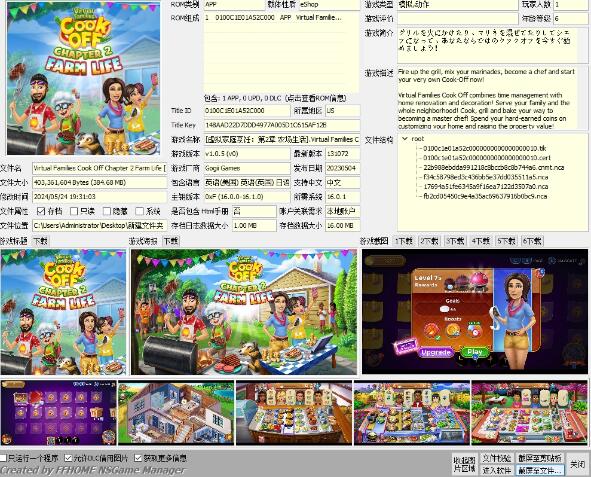
Task: Click the 游戏厂商 field showing Gogii Games
Action: pyautogui.click(x=247, y=168)
